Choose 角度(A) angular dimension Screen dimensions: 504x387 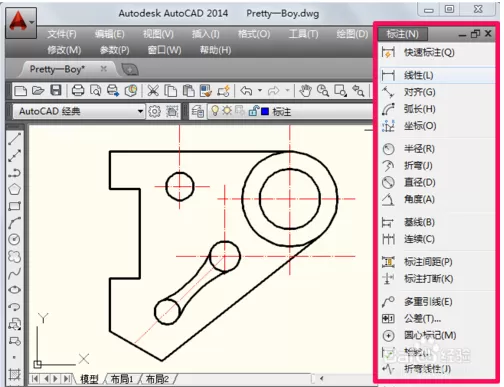click(437, 199)
